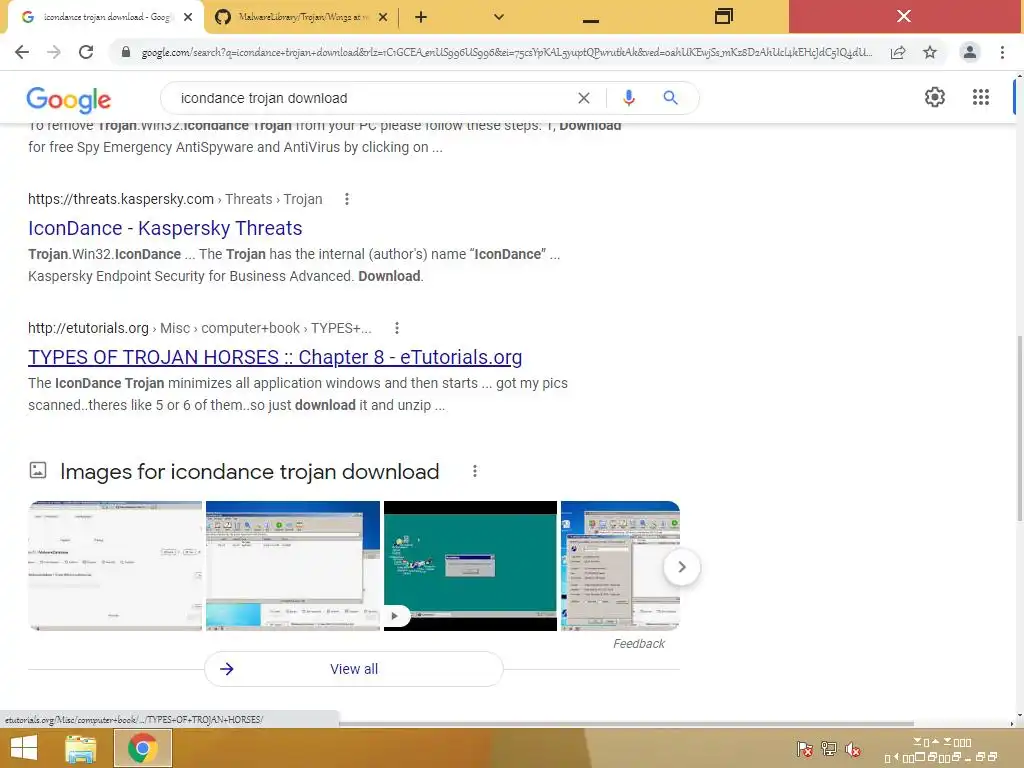Open the Chrome three-dot menu
Viewport: 1024px width, 768px height.
[1002, 52]
